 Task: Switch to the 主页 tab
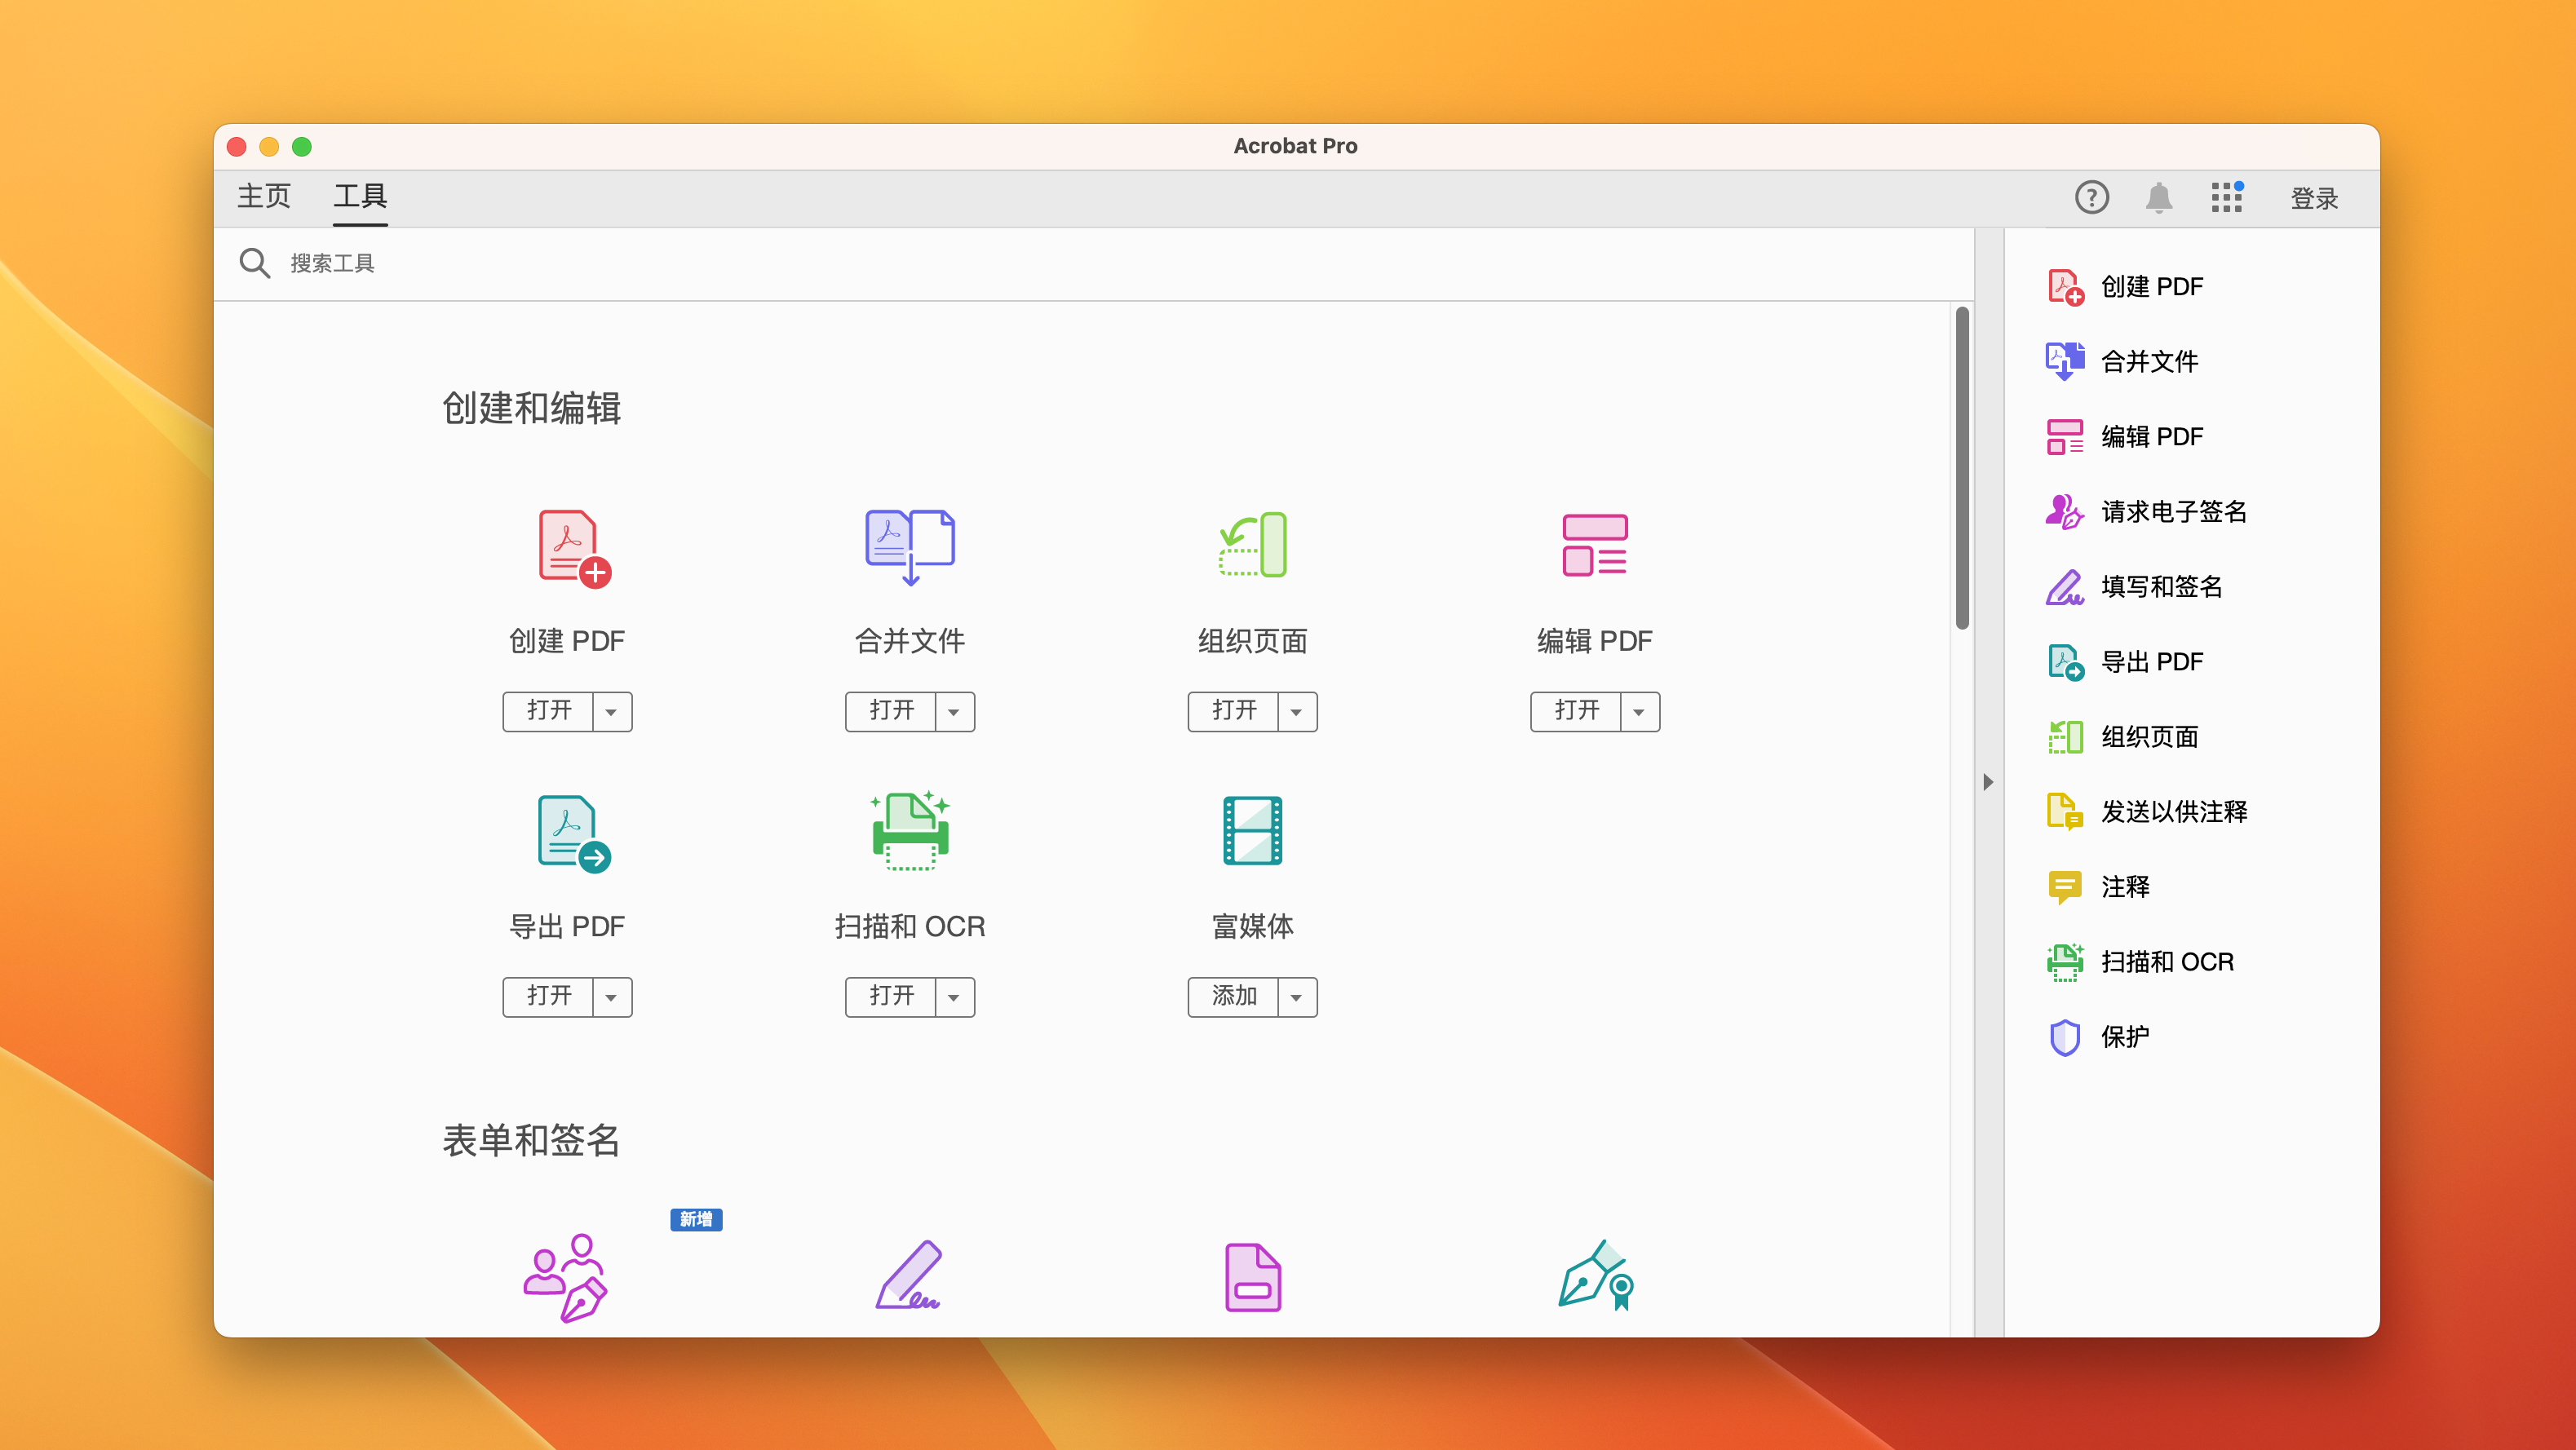point(263,196)
